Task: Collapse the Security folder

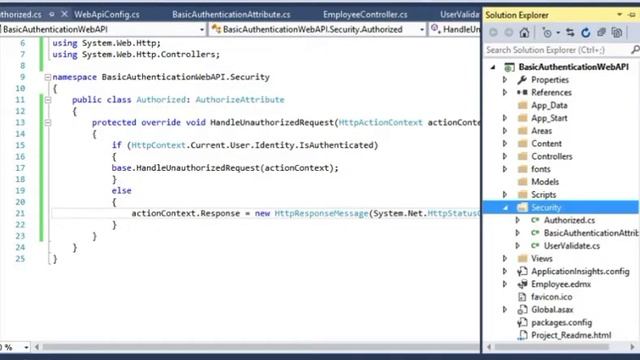Action: click(506, 207)
